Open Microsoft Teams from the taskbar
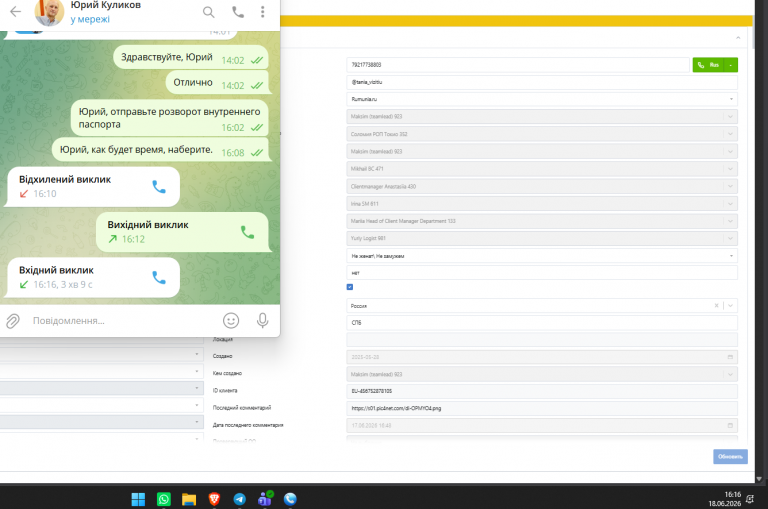 point(265,499)
